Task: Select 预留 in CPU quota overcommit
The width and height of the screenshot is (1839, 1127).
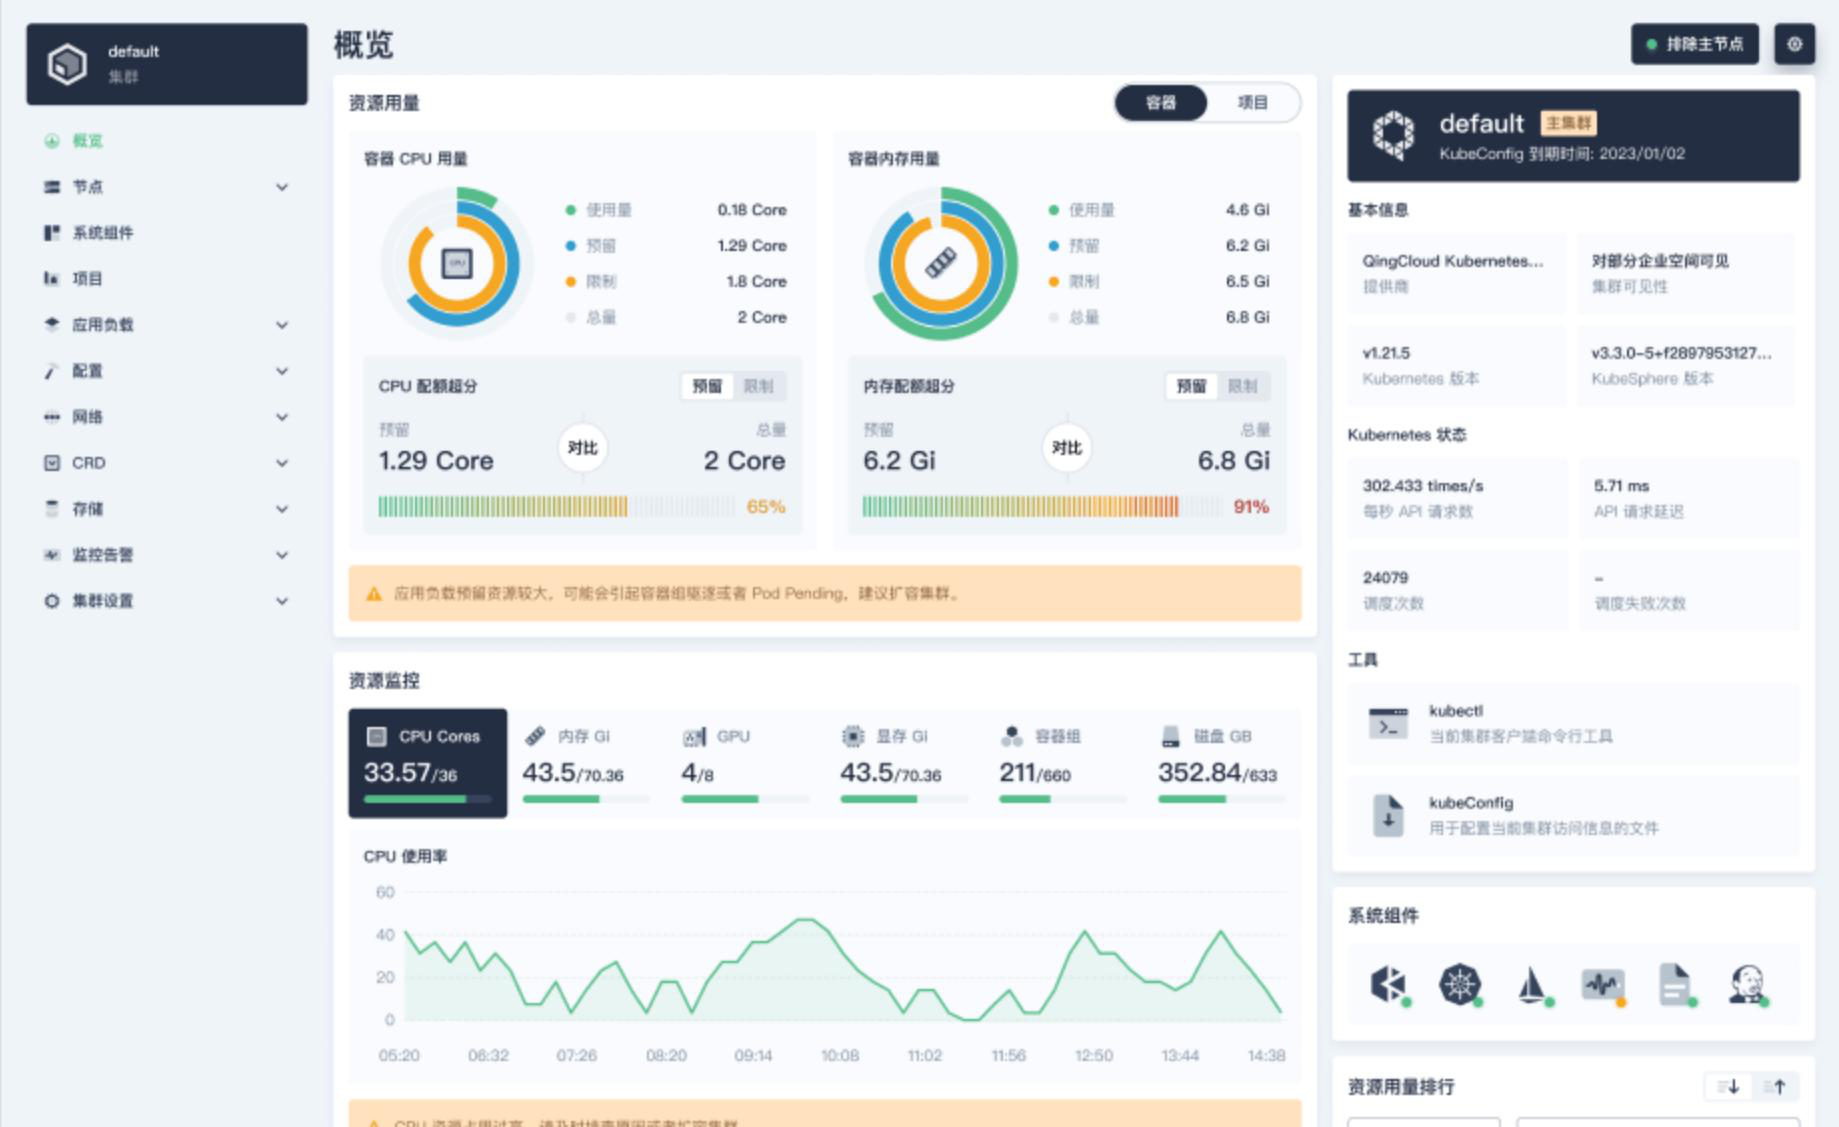Action: pos(707,386)
